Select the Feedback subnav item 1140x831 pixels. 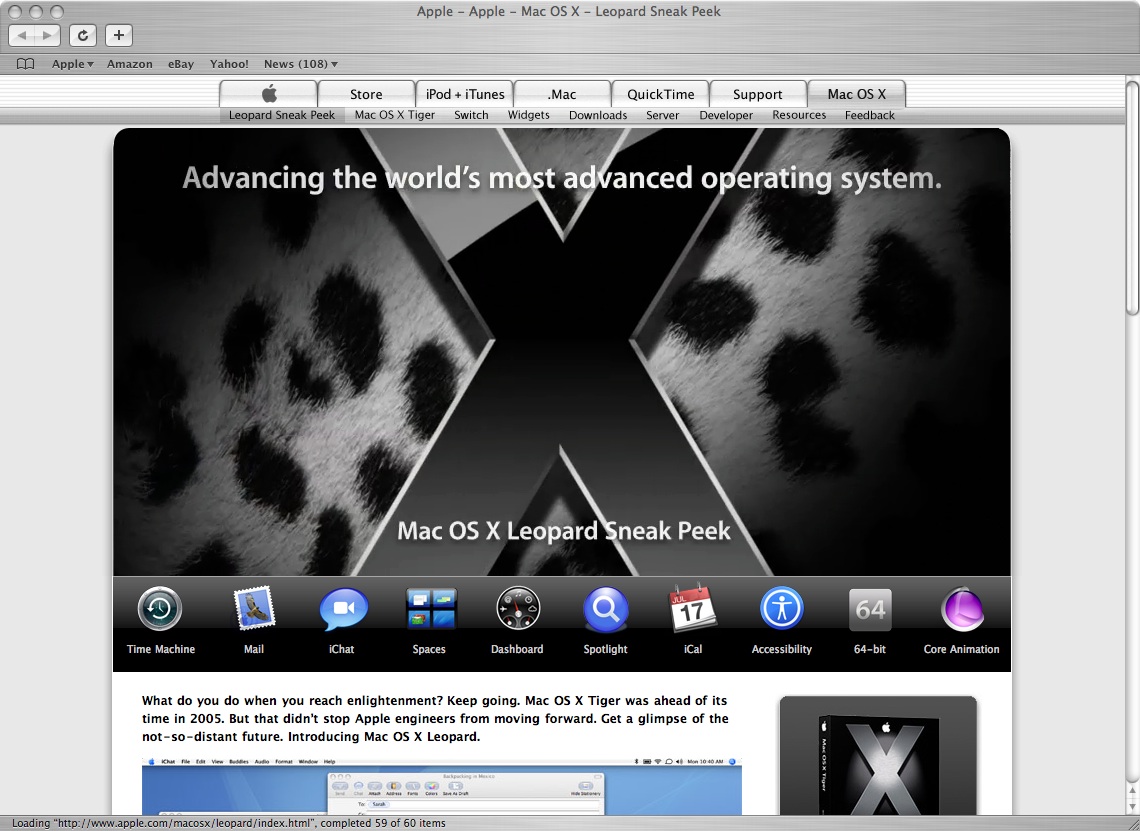[870, 115]
